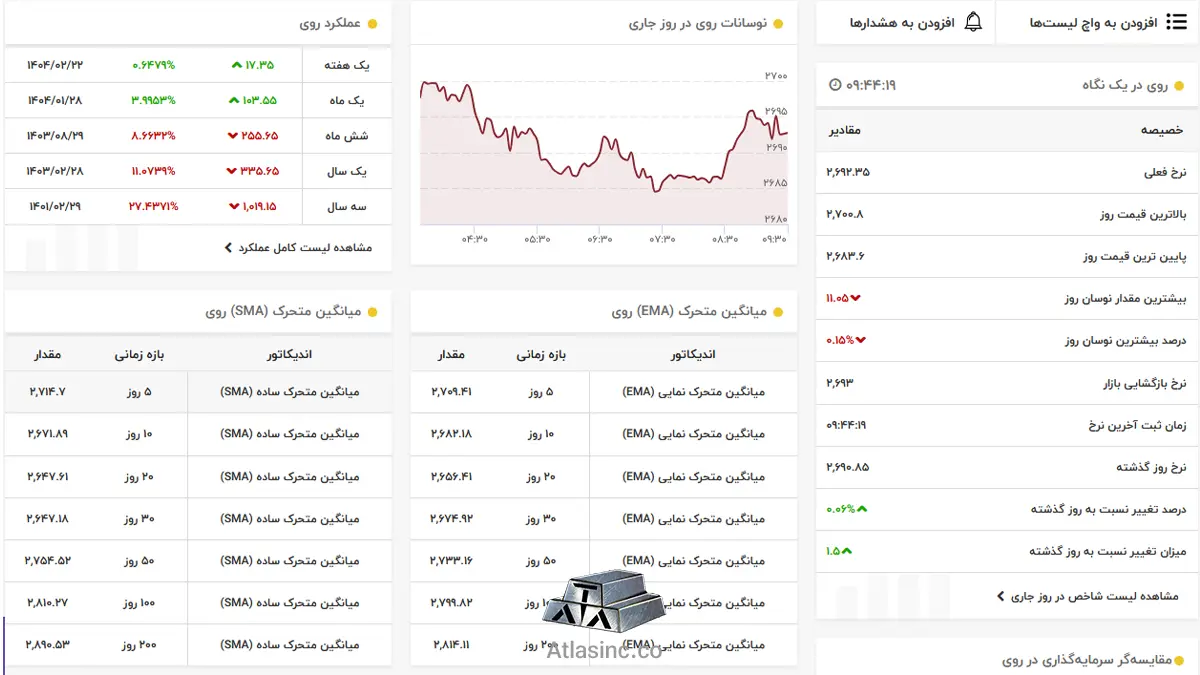
Task: Click the red down arrow beside 255.65
Action: [232, 136]
